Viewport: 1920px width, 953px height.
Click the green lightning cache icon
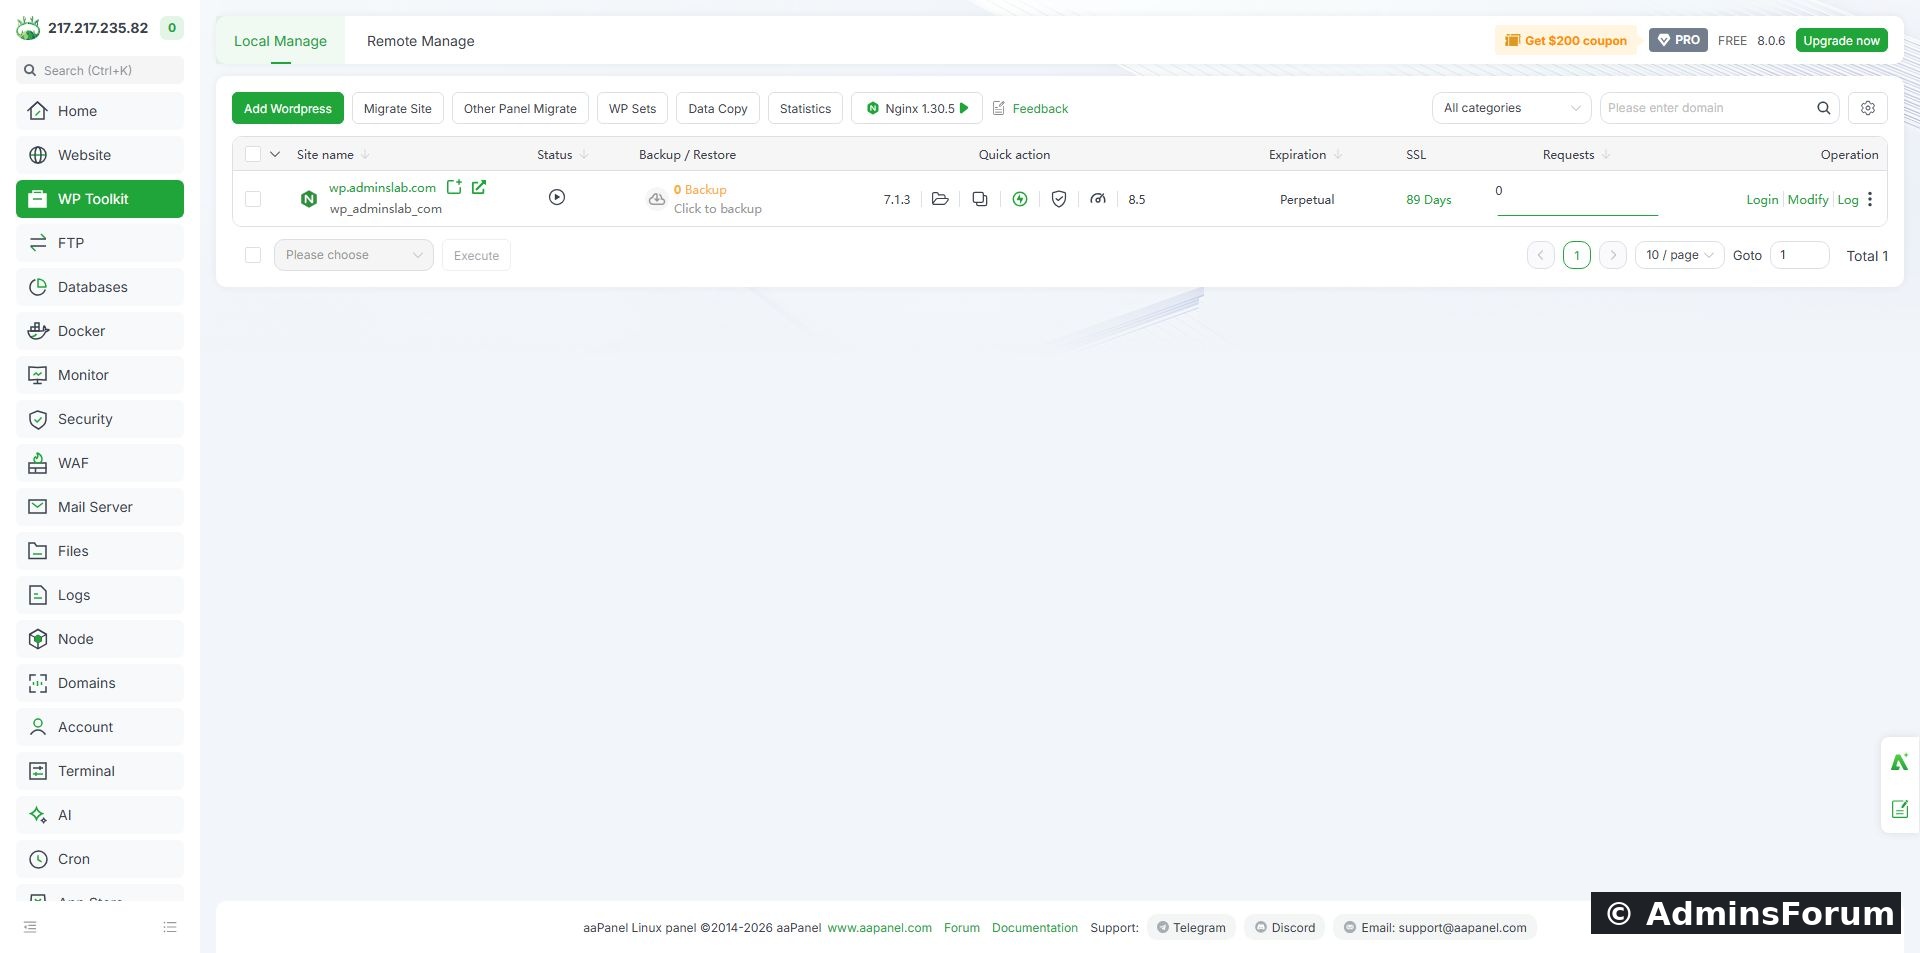1020,199
